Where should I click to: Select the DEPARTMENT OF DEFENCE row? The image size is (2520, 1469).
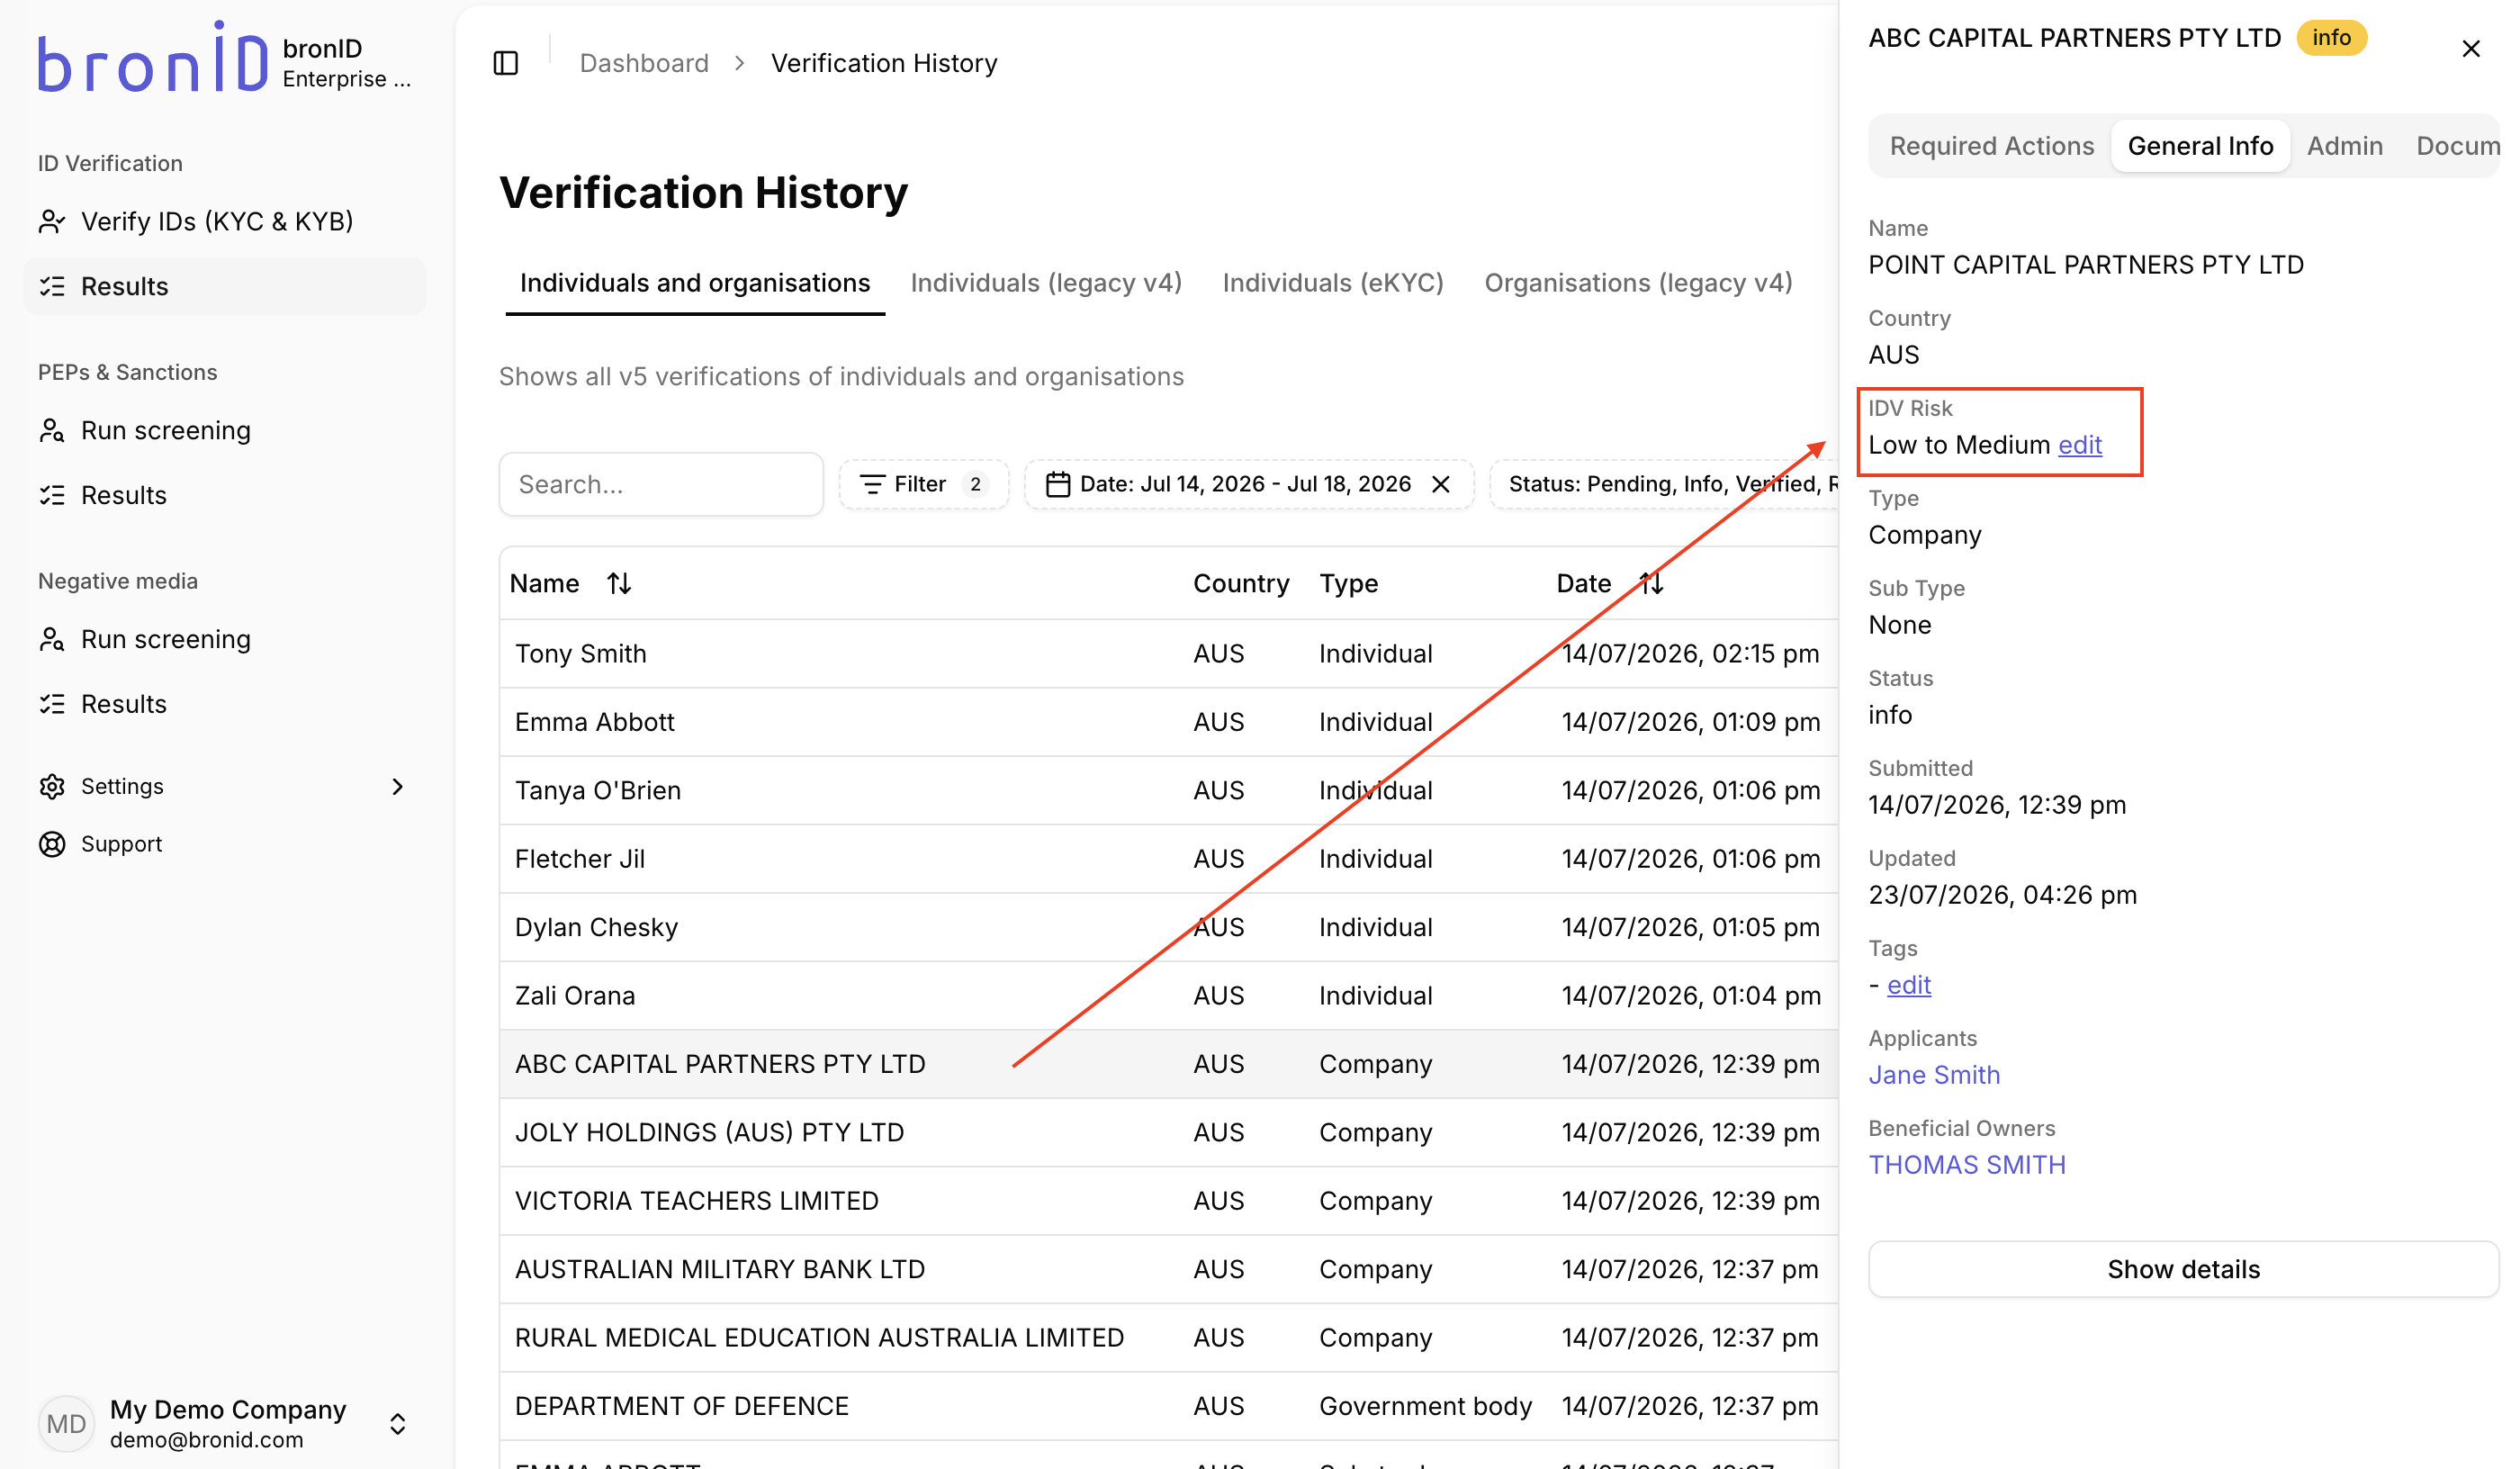pyautogui.click(x=1168, y=1406)
